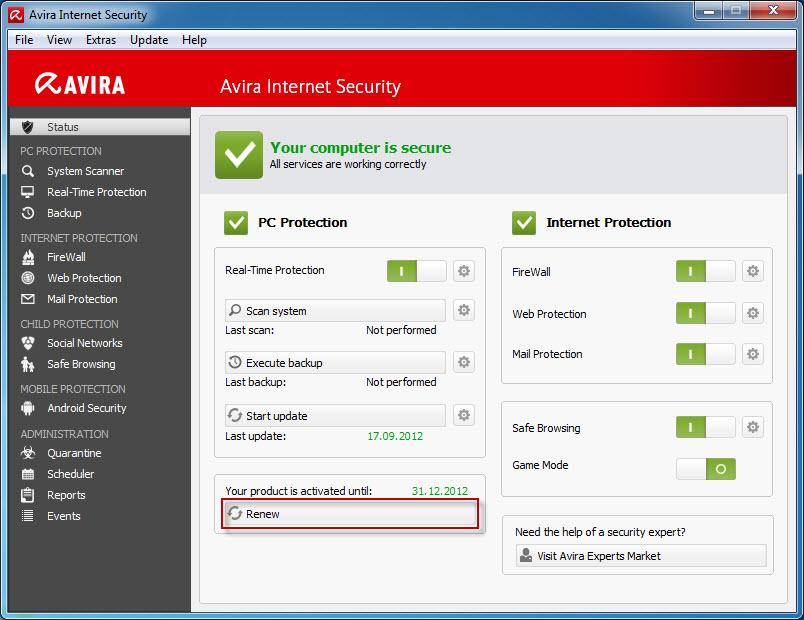Select Safe Browsing label in sidebar

[82, 364]
